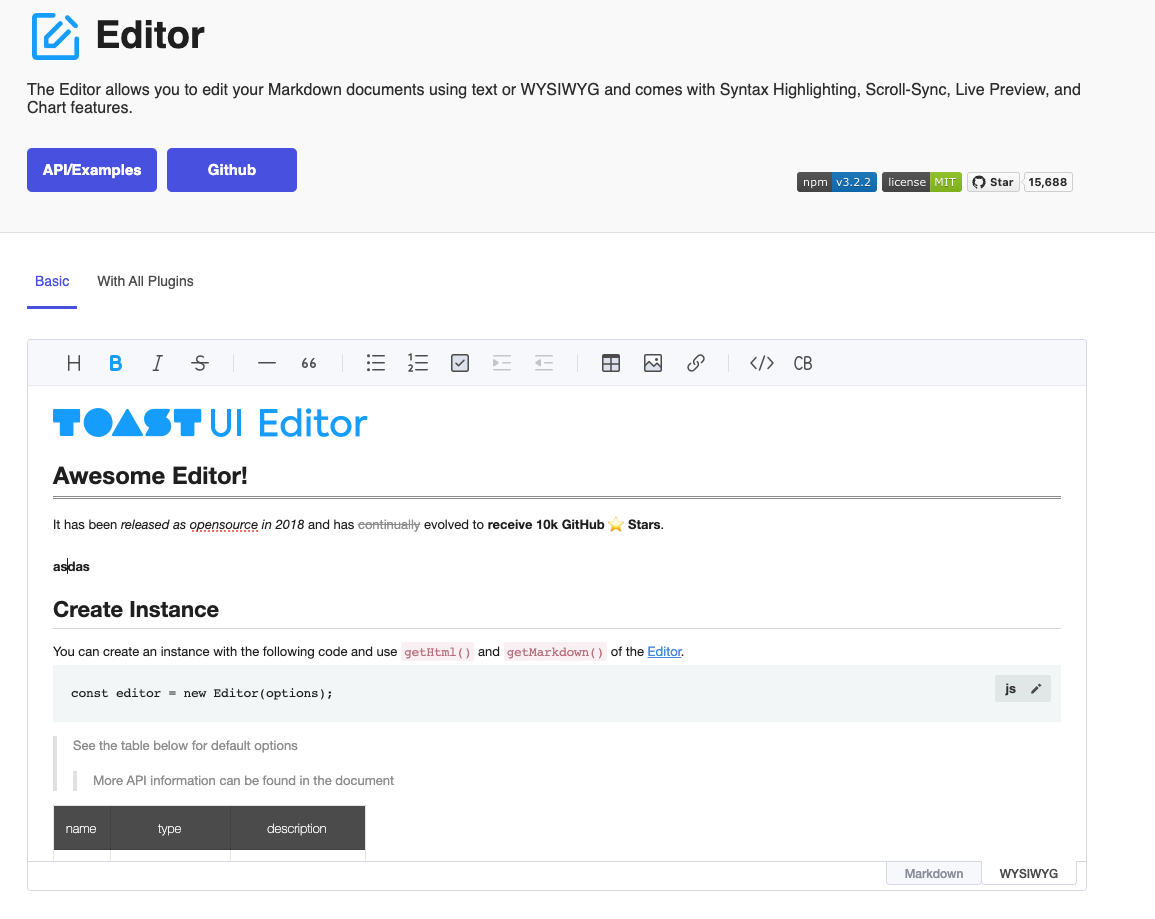
Task: Apply inline code formatting
Action: pyautogui.click(x=762, y=363)
